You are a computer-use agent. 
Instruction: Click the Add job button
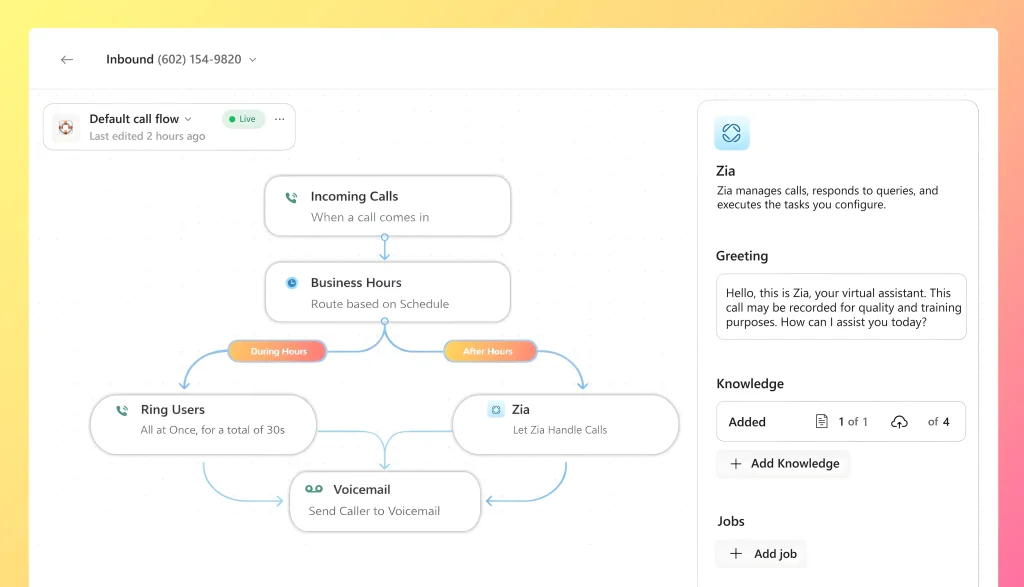(x=764, y=554)
